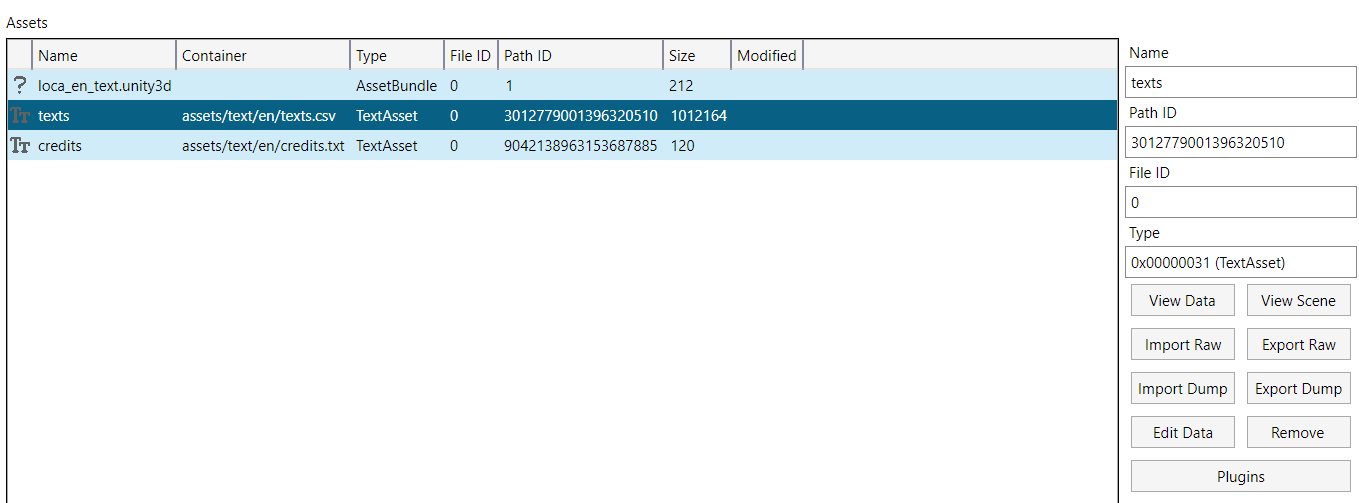Remove the selected asset
Viewport: 1359px width, 503px height.
tap(1298, 433)
